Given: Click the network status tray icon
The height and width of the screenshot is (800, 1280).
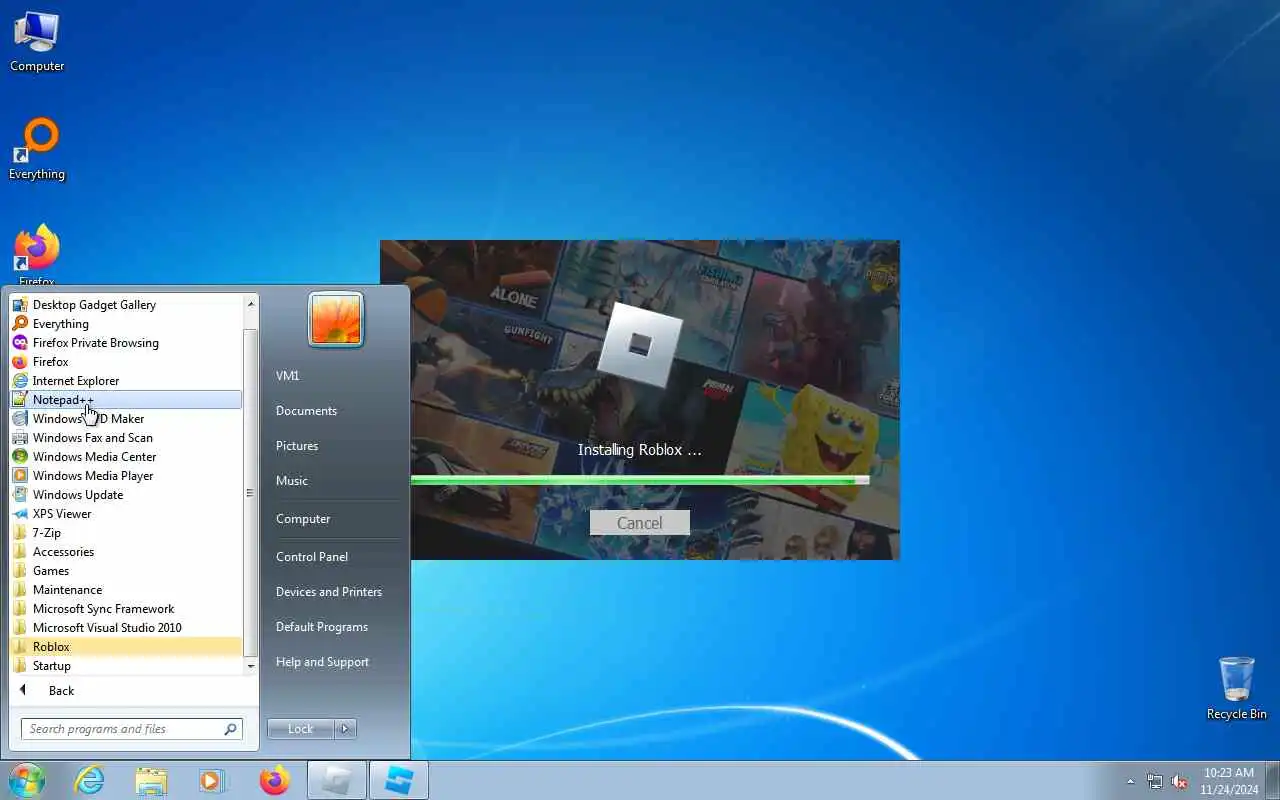Looking at the screenshot, I should tap(1155, 781).
